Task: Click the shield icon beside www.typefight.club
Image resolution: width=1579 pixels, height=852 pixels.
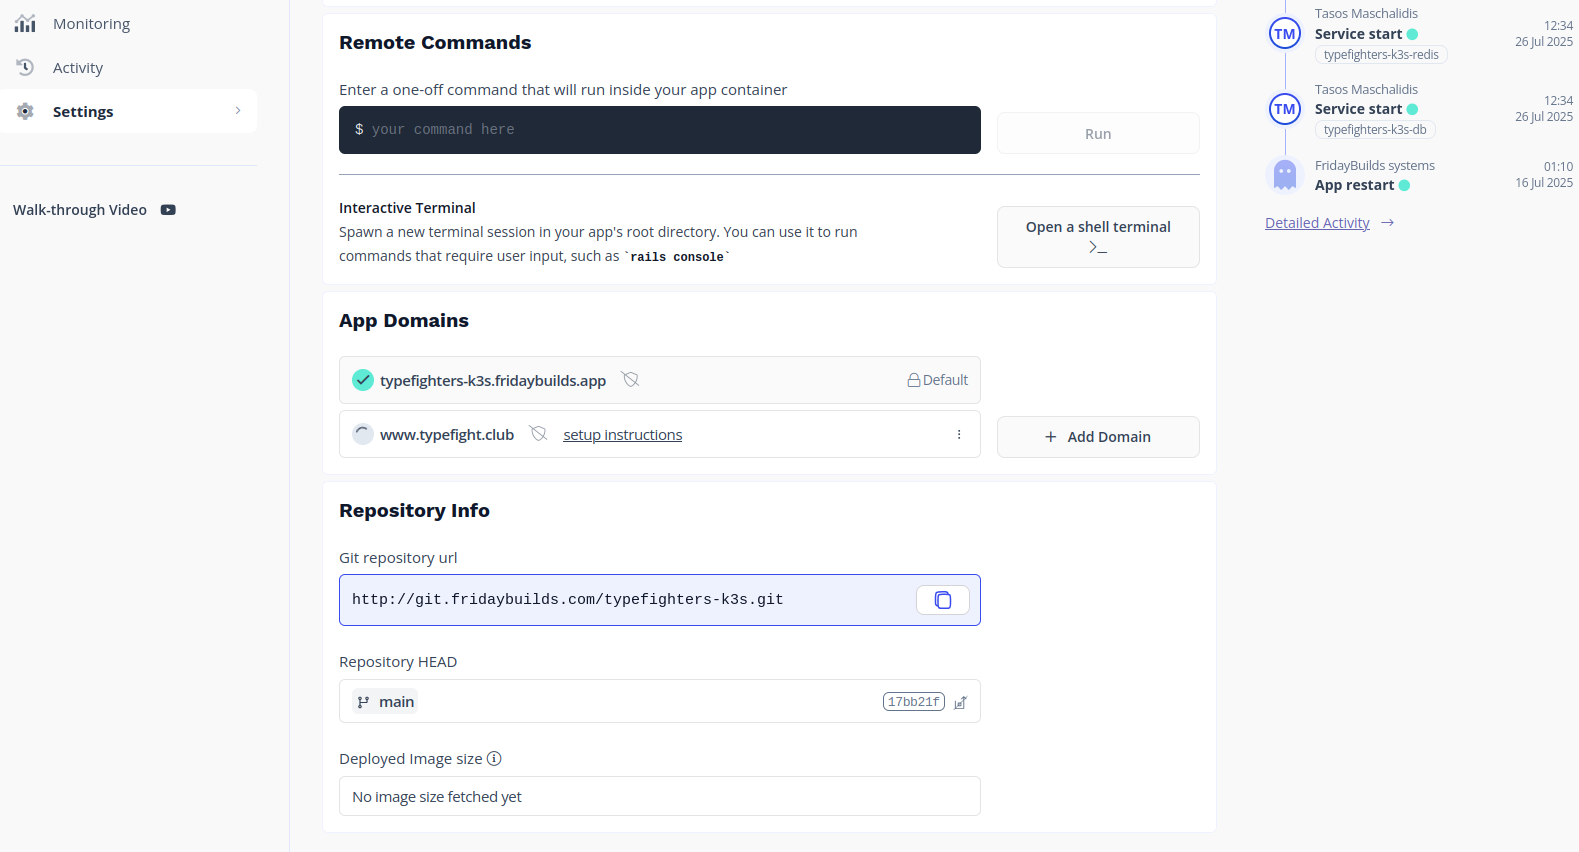Action: coord(538,434)
